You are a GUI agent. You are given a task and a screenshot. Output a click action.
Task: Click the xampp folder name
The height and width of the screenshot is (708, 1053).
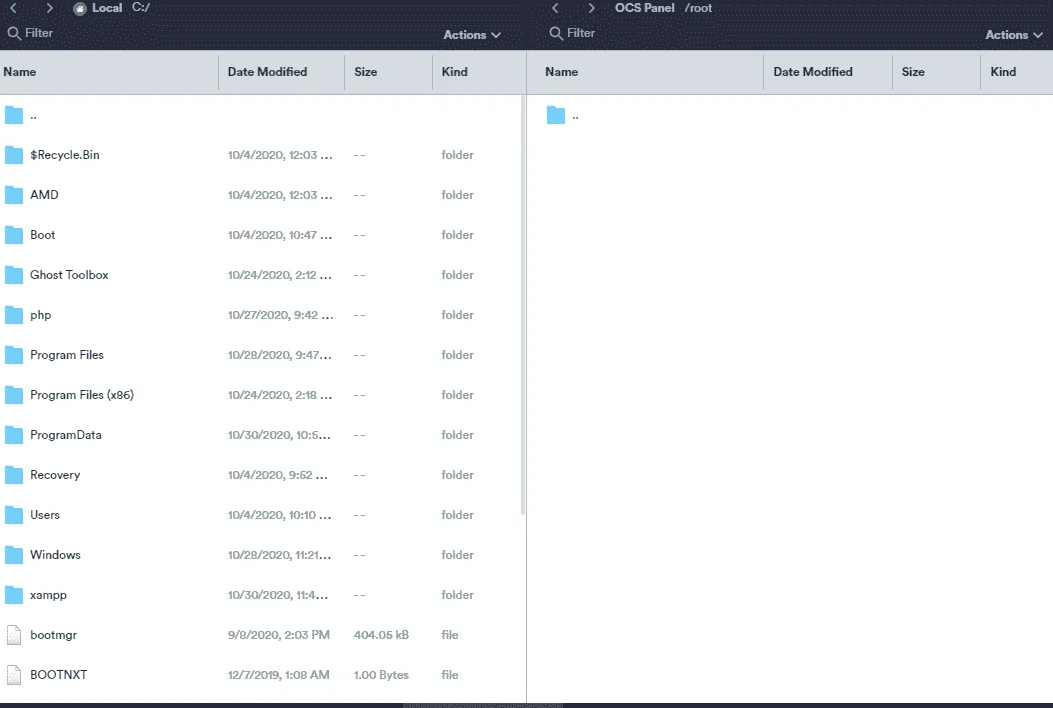(x=48, y=595)
